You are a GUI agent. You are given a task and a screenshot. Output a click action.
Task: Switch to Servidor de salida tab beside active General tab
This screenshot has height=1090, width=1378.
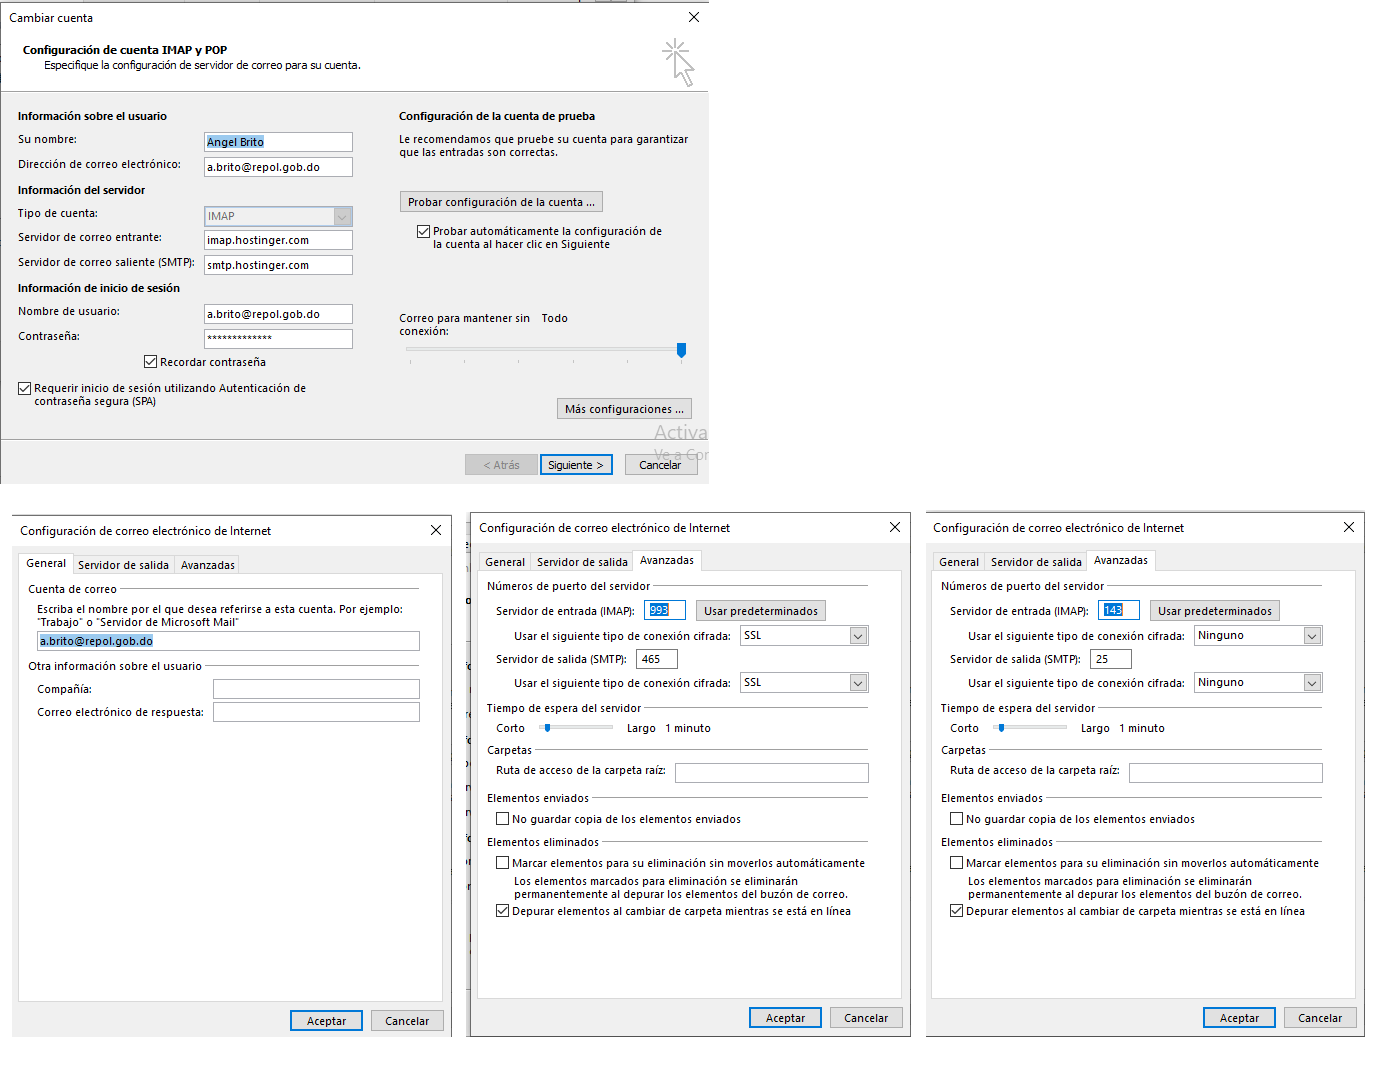pyautogui.click(x=123, y=565)
